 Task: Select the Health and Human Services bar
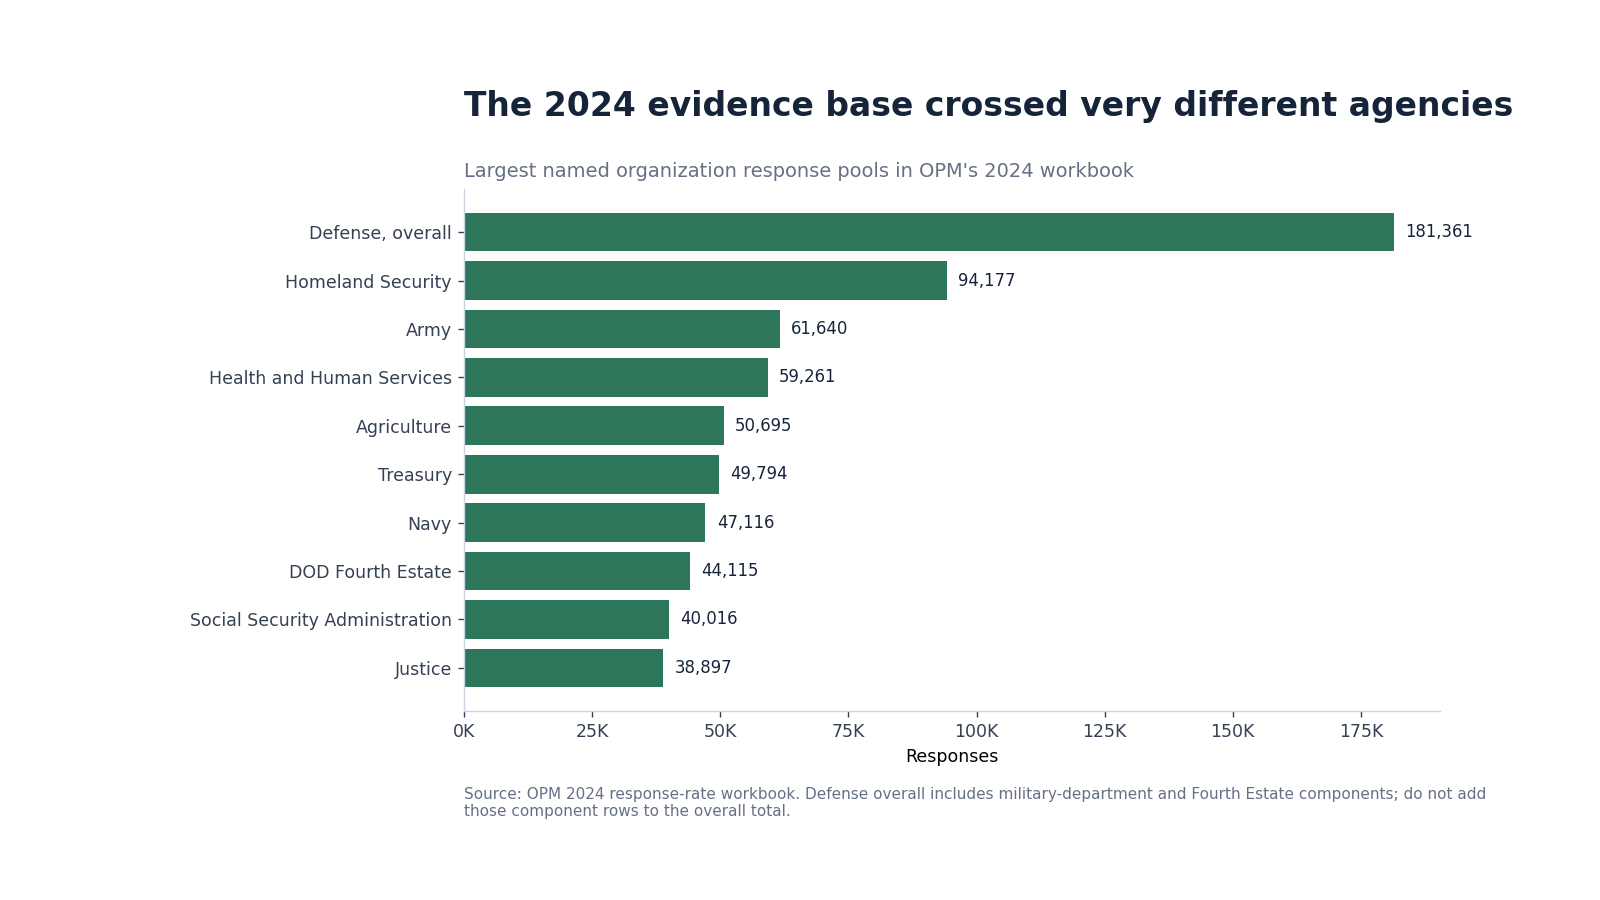coord(616,377)
